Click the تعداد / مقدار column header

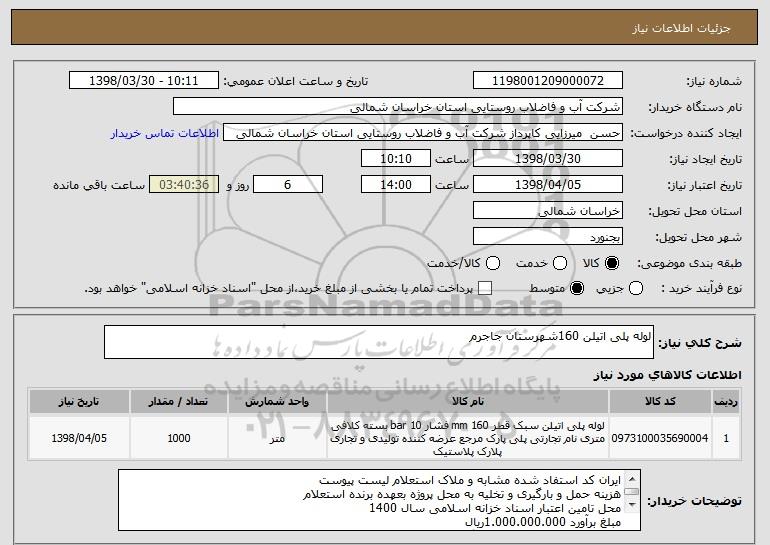tap(179, 402)
